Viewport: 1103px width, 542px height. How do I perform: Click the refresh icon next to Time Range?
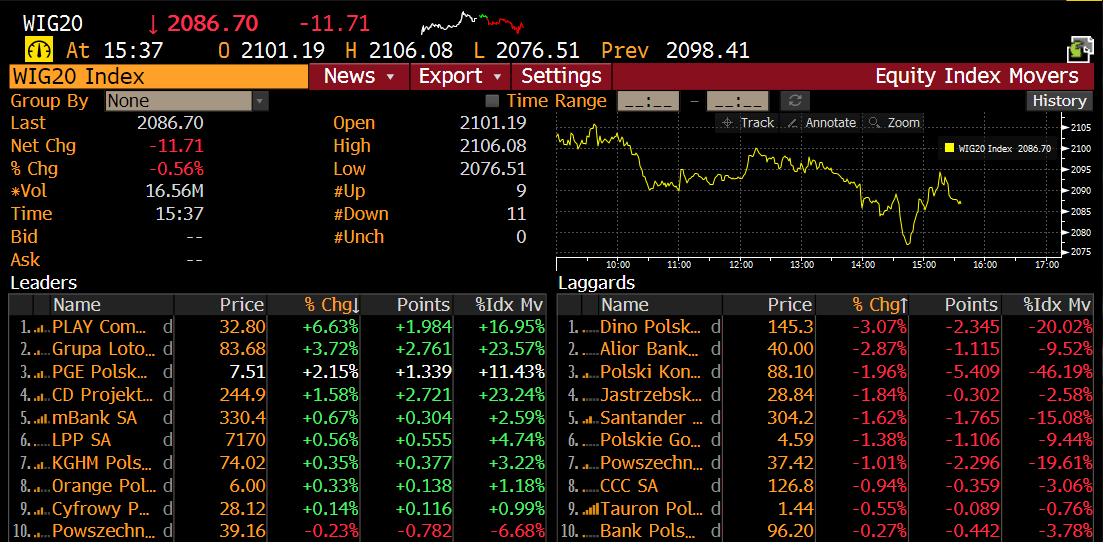coord(795,101)
